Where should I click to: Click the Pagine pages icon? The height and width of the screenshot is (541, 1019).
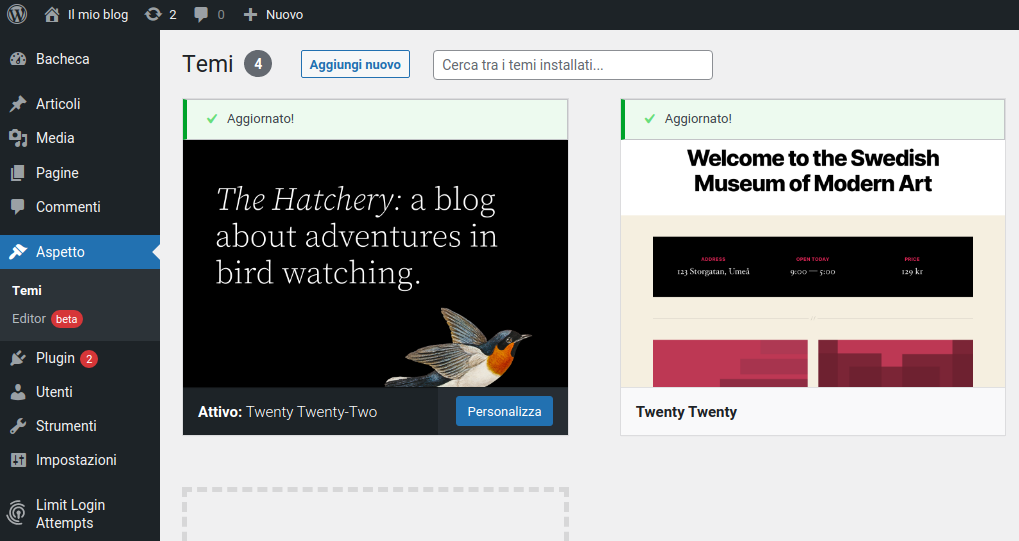point(18,173)
